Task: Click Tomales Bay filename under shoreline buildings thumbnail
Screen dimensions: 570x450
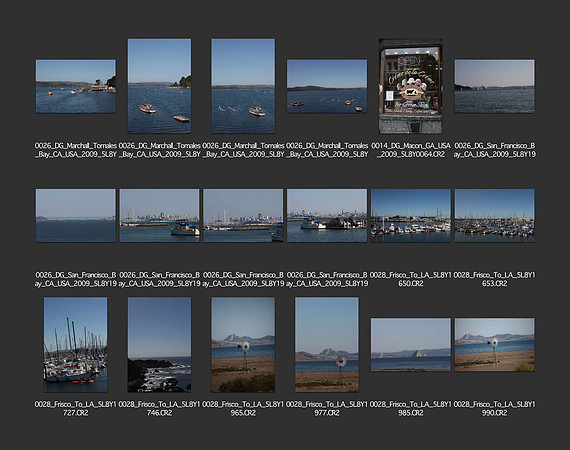Action: click(x=76, y=150)
